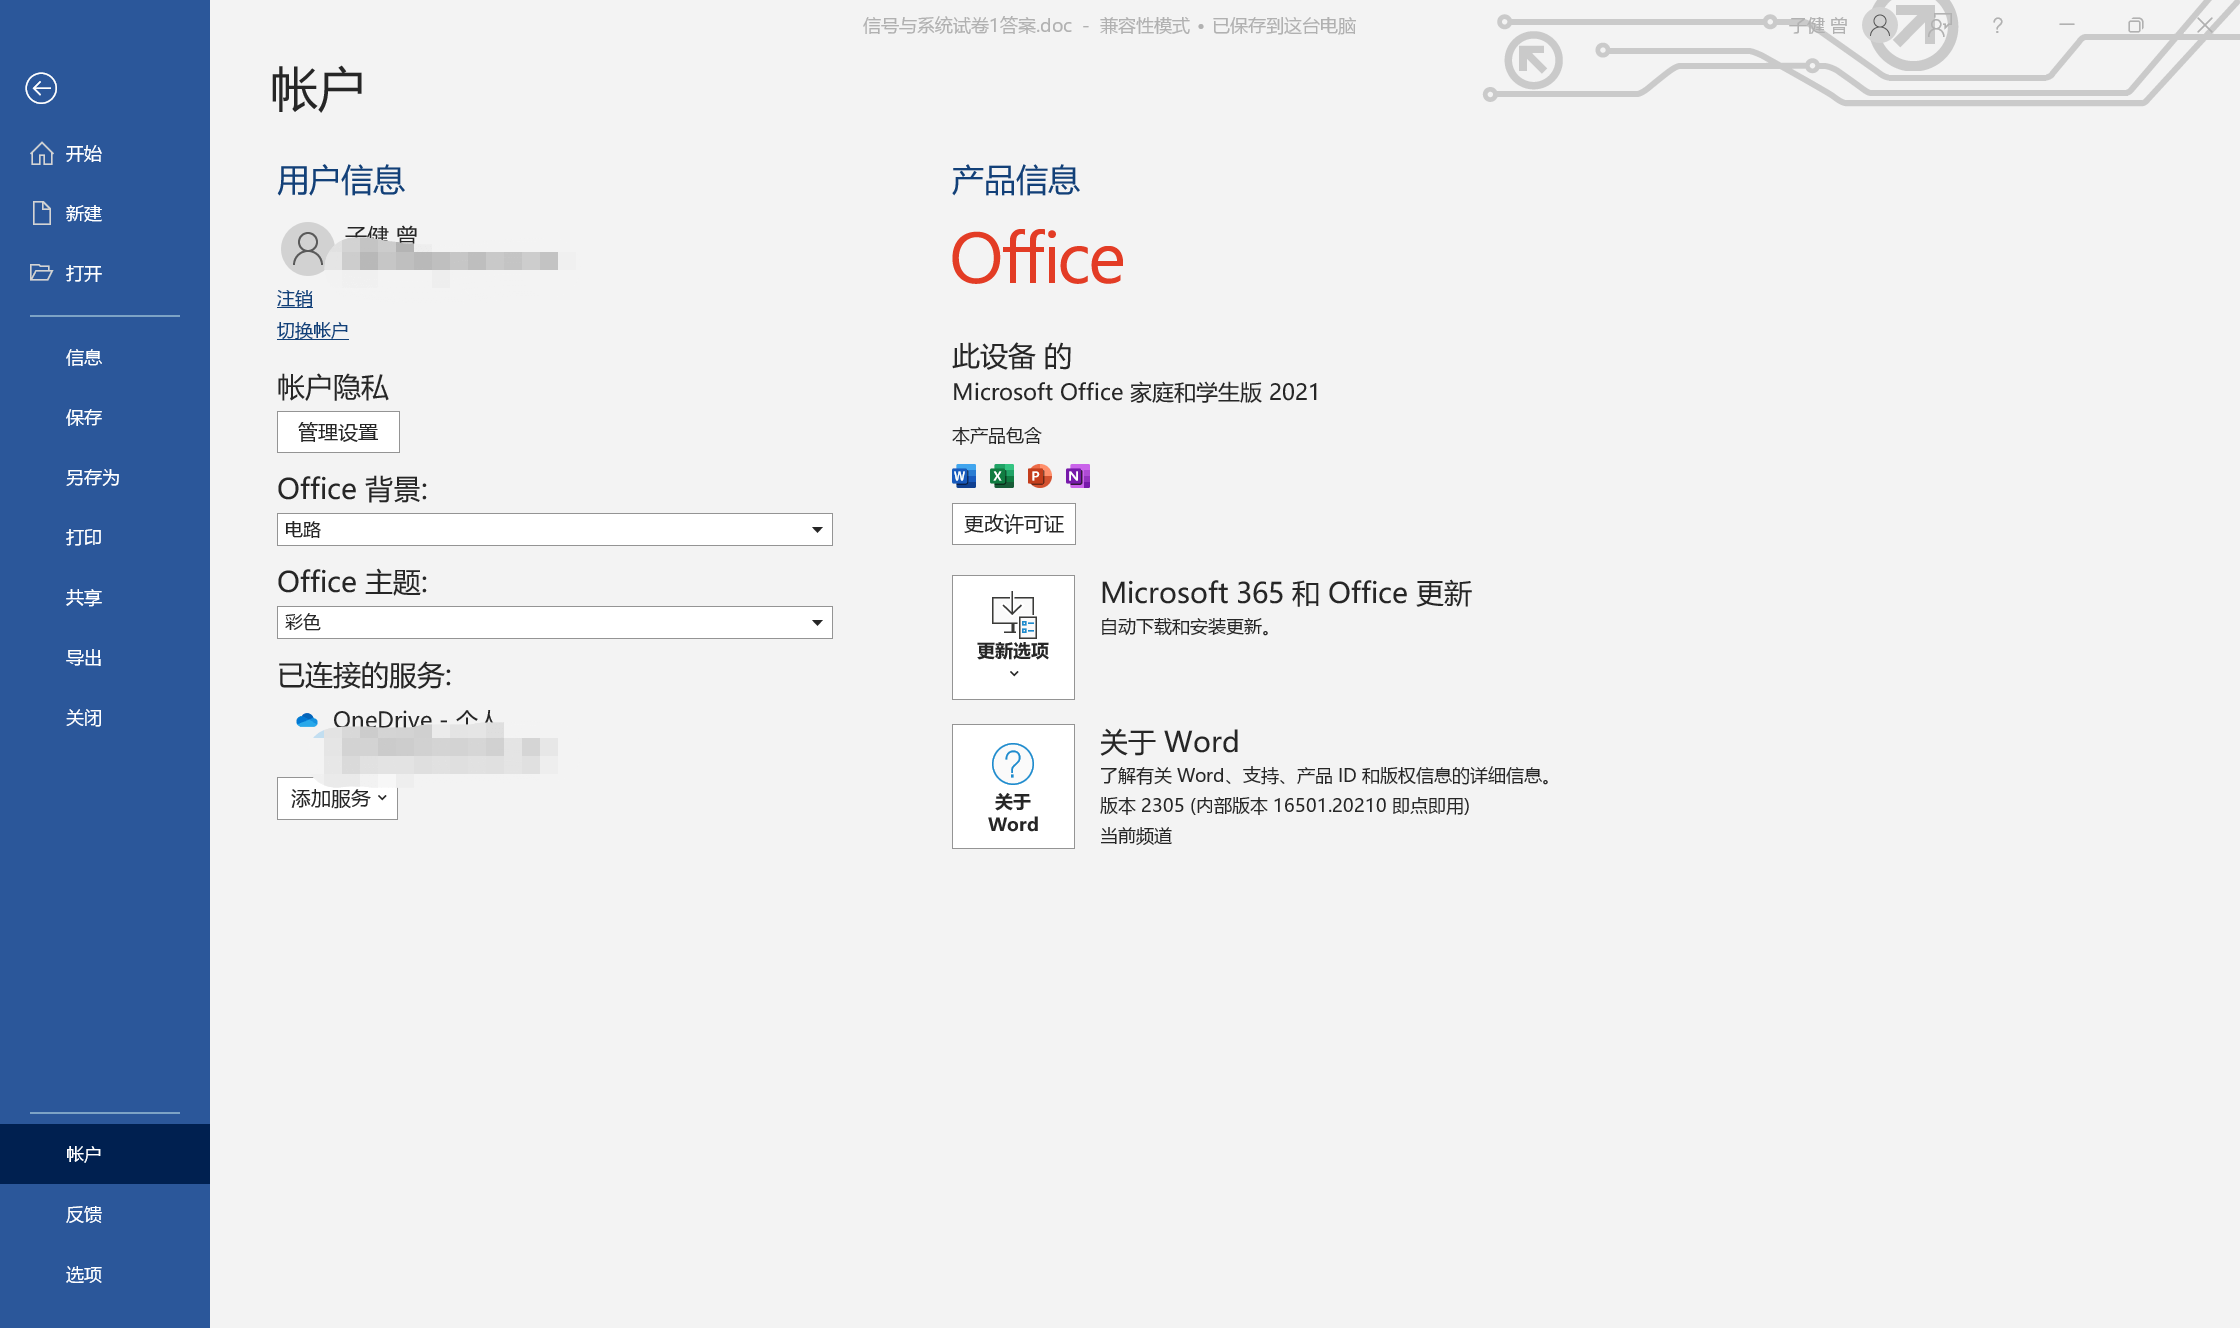
Task: Open the 添加服务 dropdown
Action: [x=337, y=799]
